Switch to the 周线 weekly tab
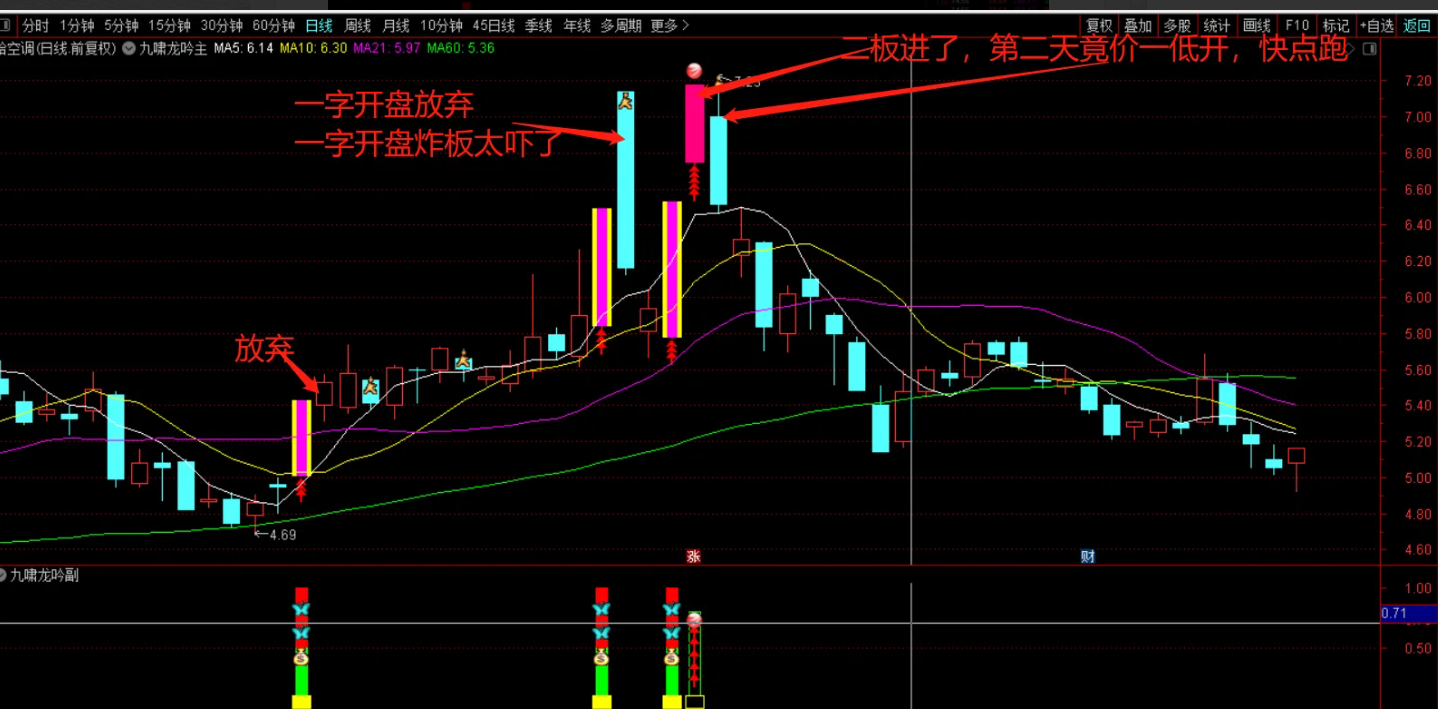 pos(355,25)
